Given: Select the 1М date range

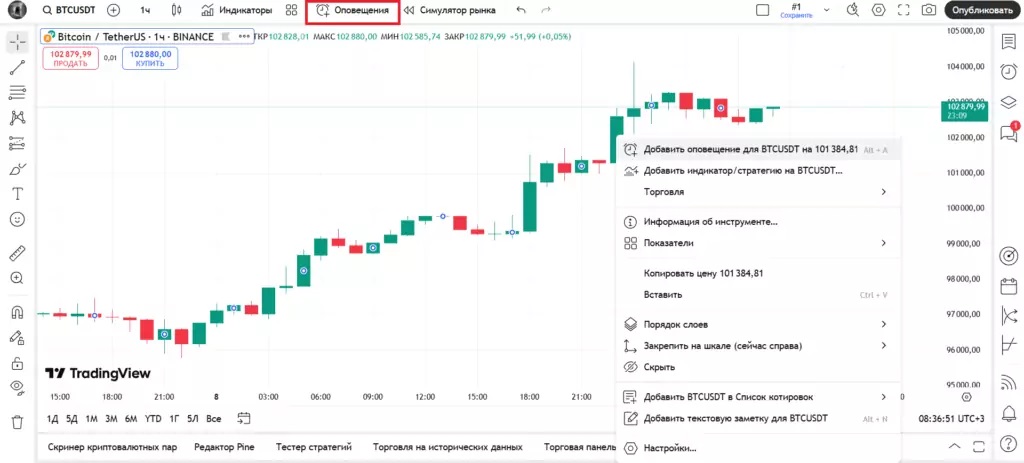Looking at the screenshot, I should (x=91, y=419).
